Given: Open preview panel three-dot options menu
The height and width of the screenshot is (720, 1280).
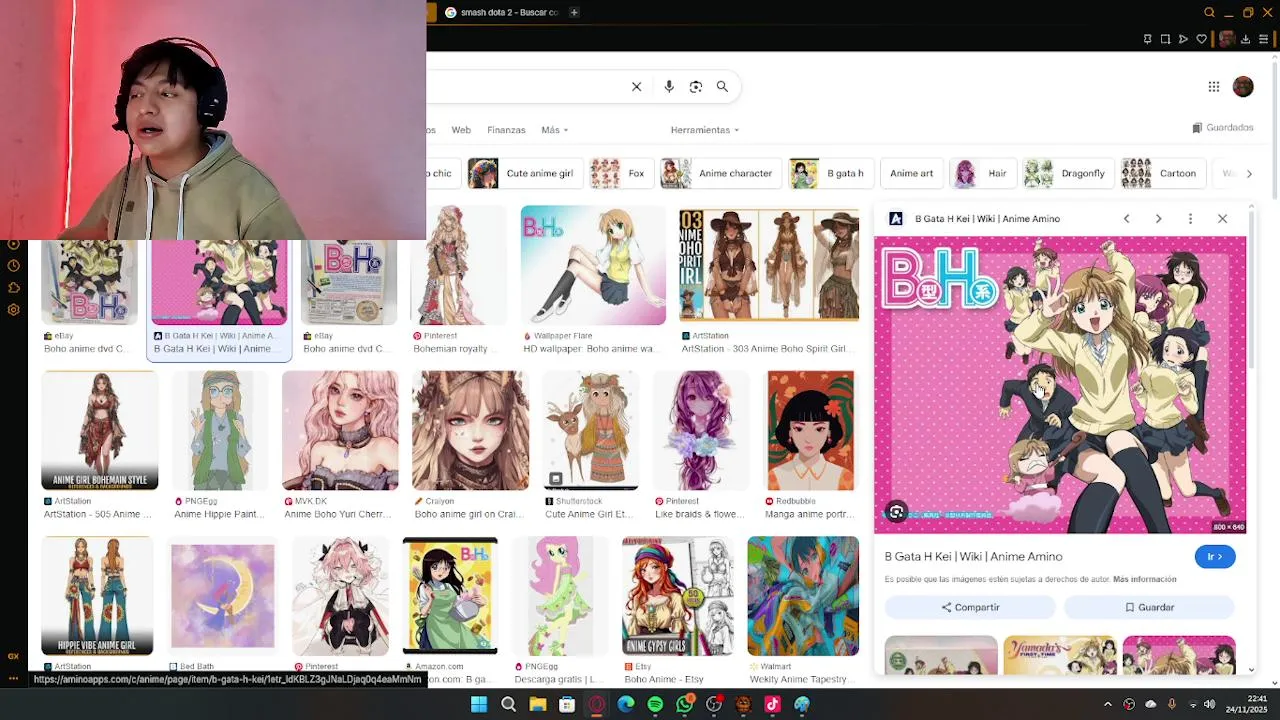Looking at the screenshot, I should click(1190, 219).
